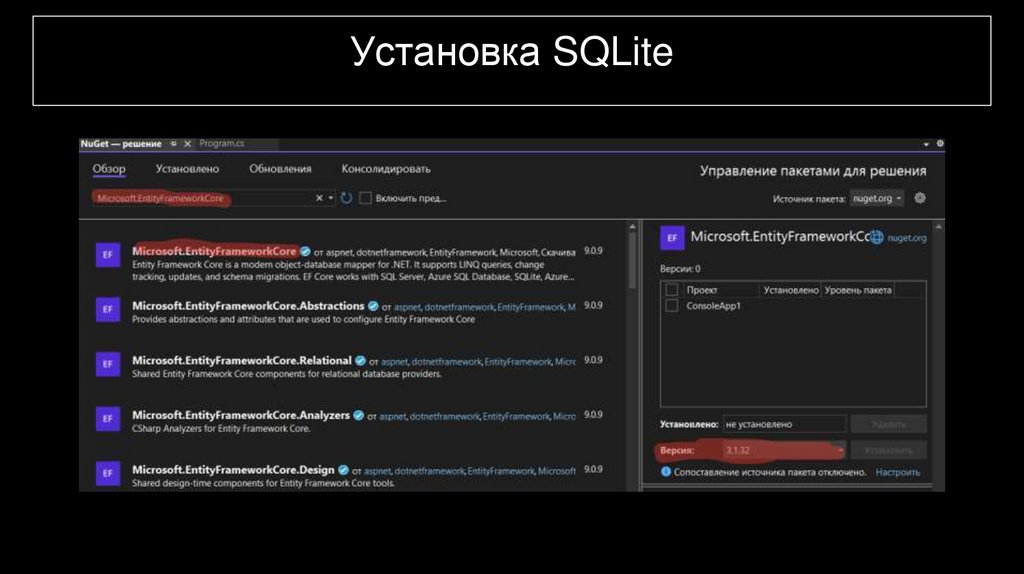1024x574 pixels.
Task: Check the ConsoleApp1 project checkbox
Action: 671,306
